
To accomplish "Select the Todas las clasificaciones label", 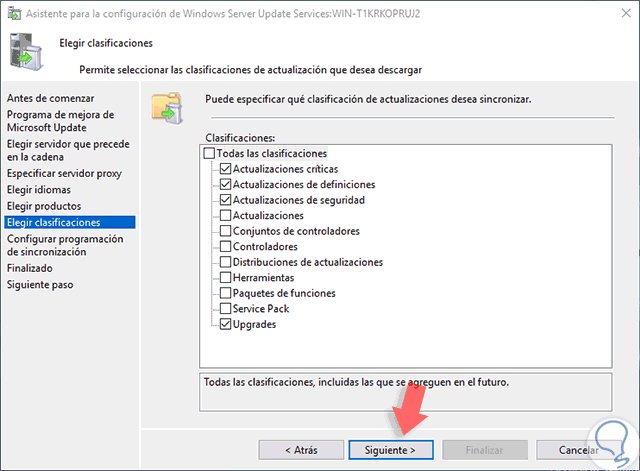I will pyautogui.click(x=272, y=153).
